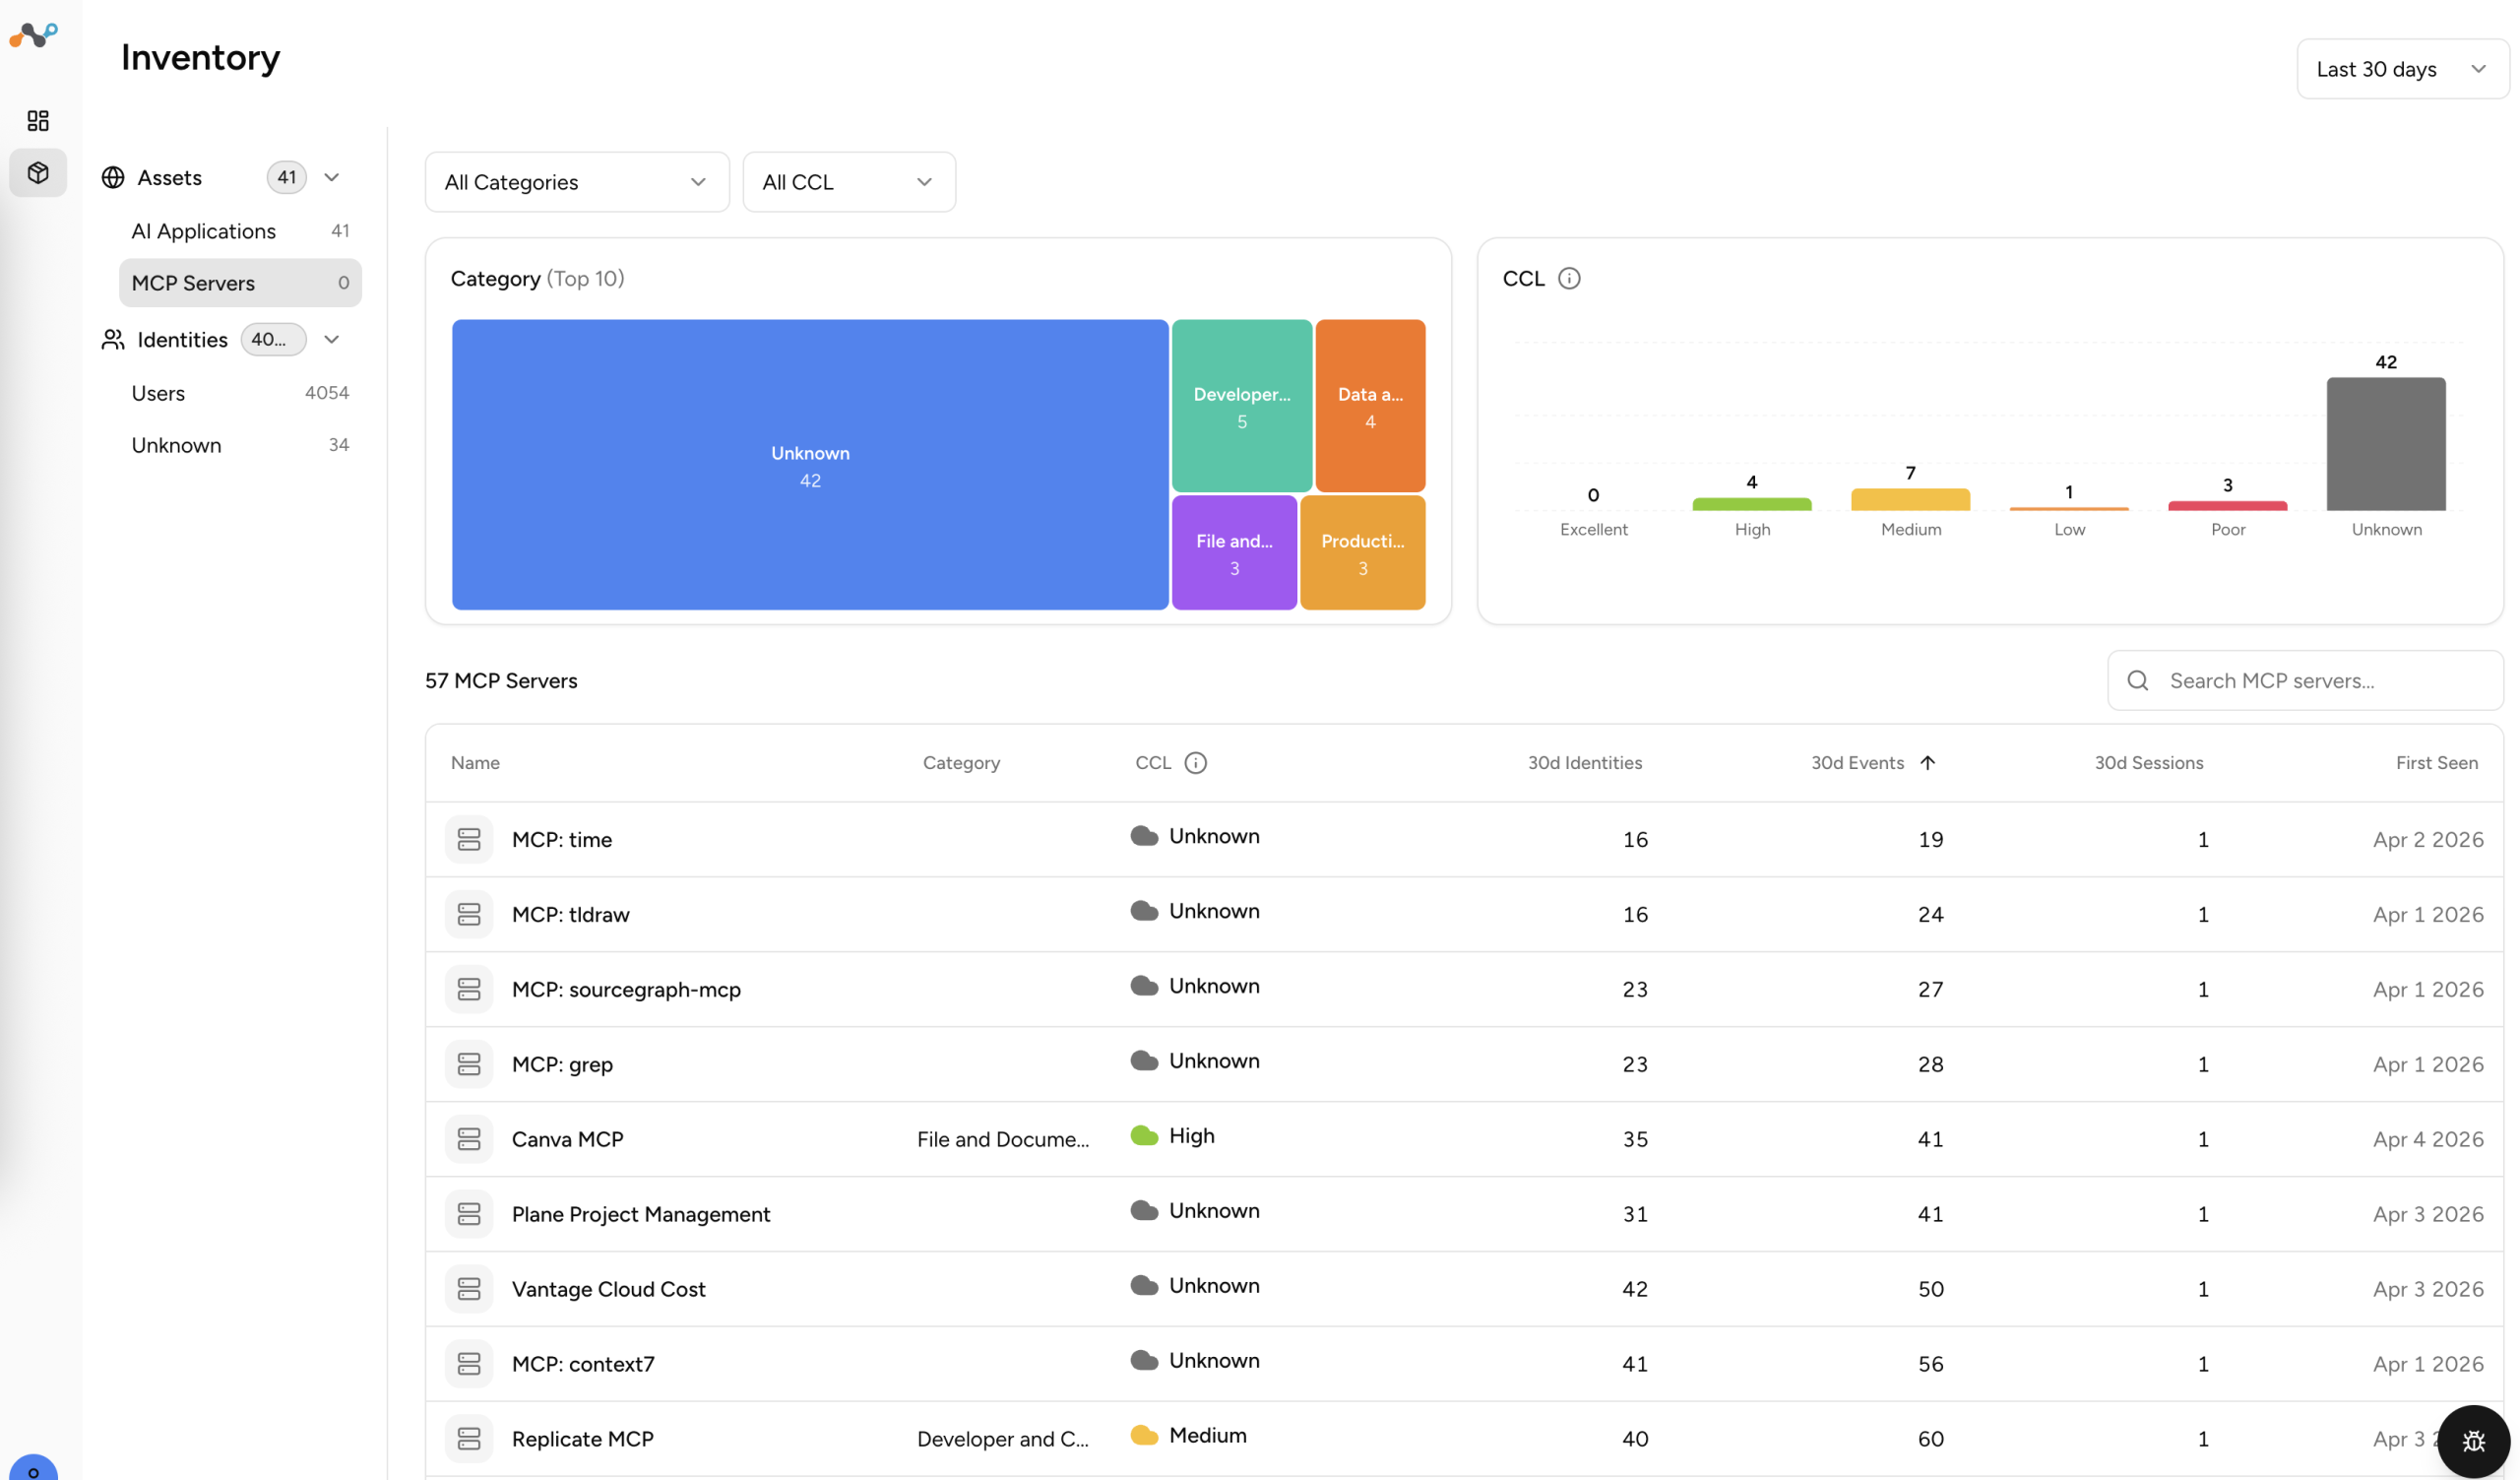Open the All Categories dropdown
The image size is (2520, 1480).
pyautogui.click(x=577, y=182)
